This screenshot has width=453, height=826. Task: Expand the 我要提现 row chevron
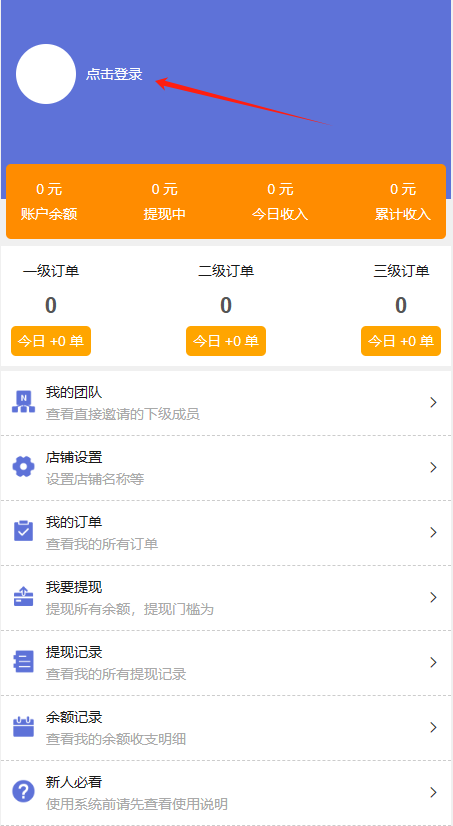[x=434, y=597]
